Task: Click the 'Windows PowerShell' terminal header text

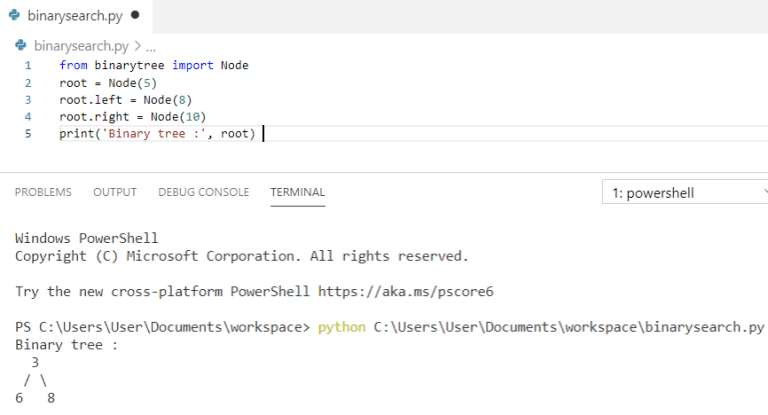Action: coord(87,238)
